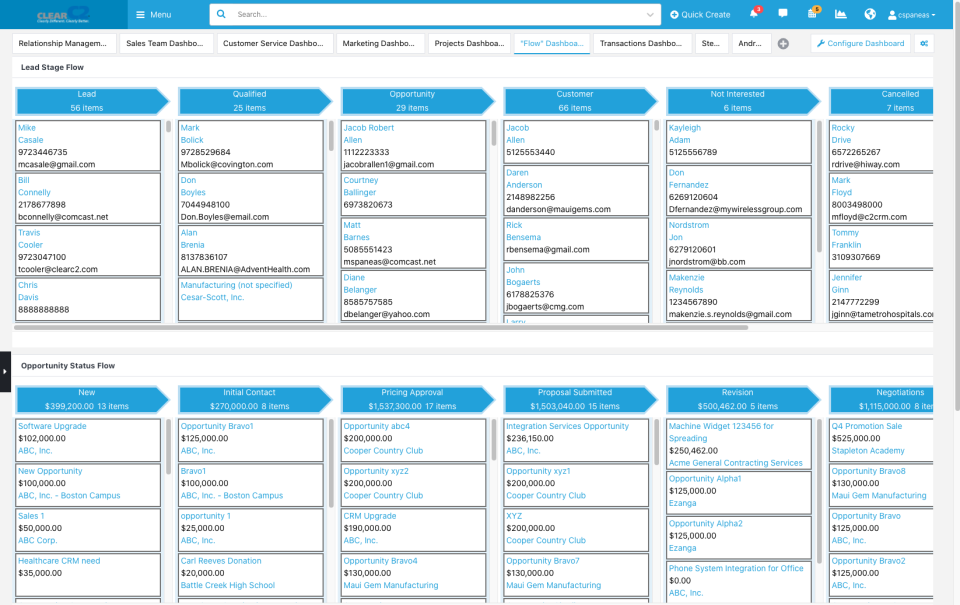Switch to Projects Dashboard tab

click(470, 43)
